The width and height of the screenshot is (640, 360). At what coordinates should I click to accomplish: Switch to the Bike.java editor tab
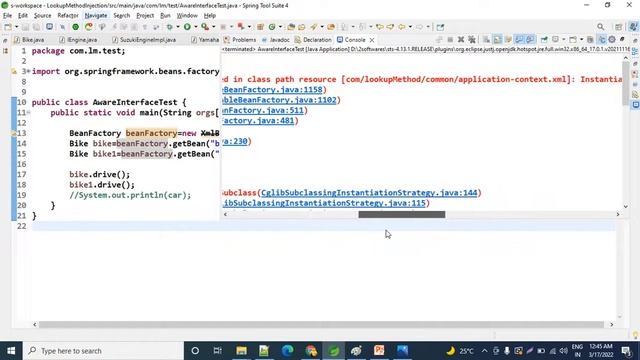tap(29, 40)
